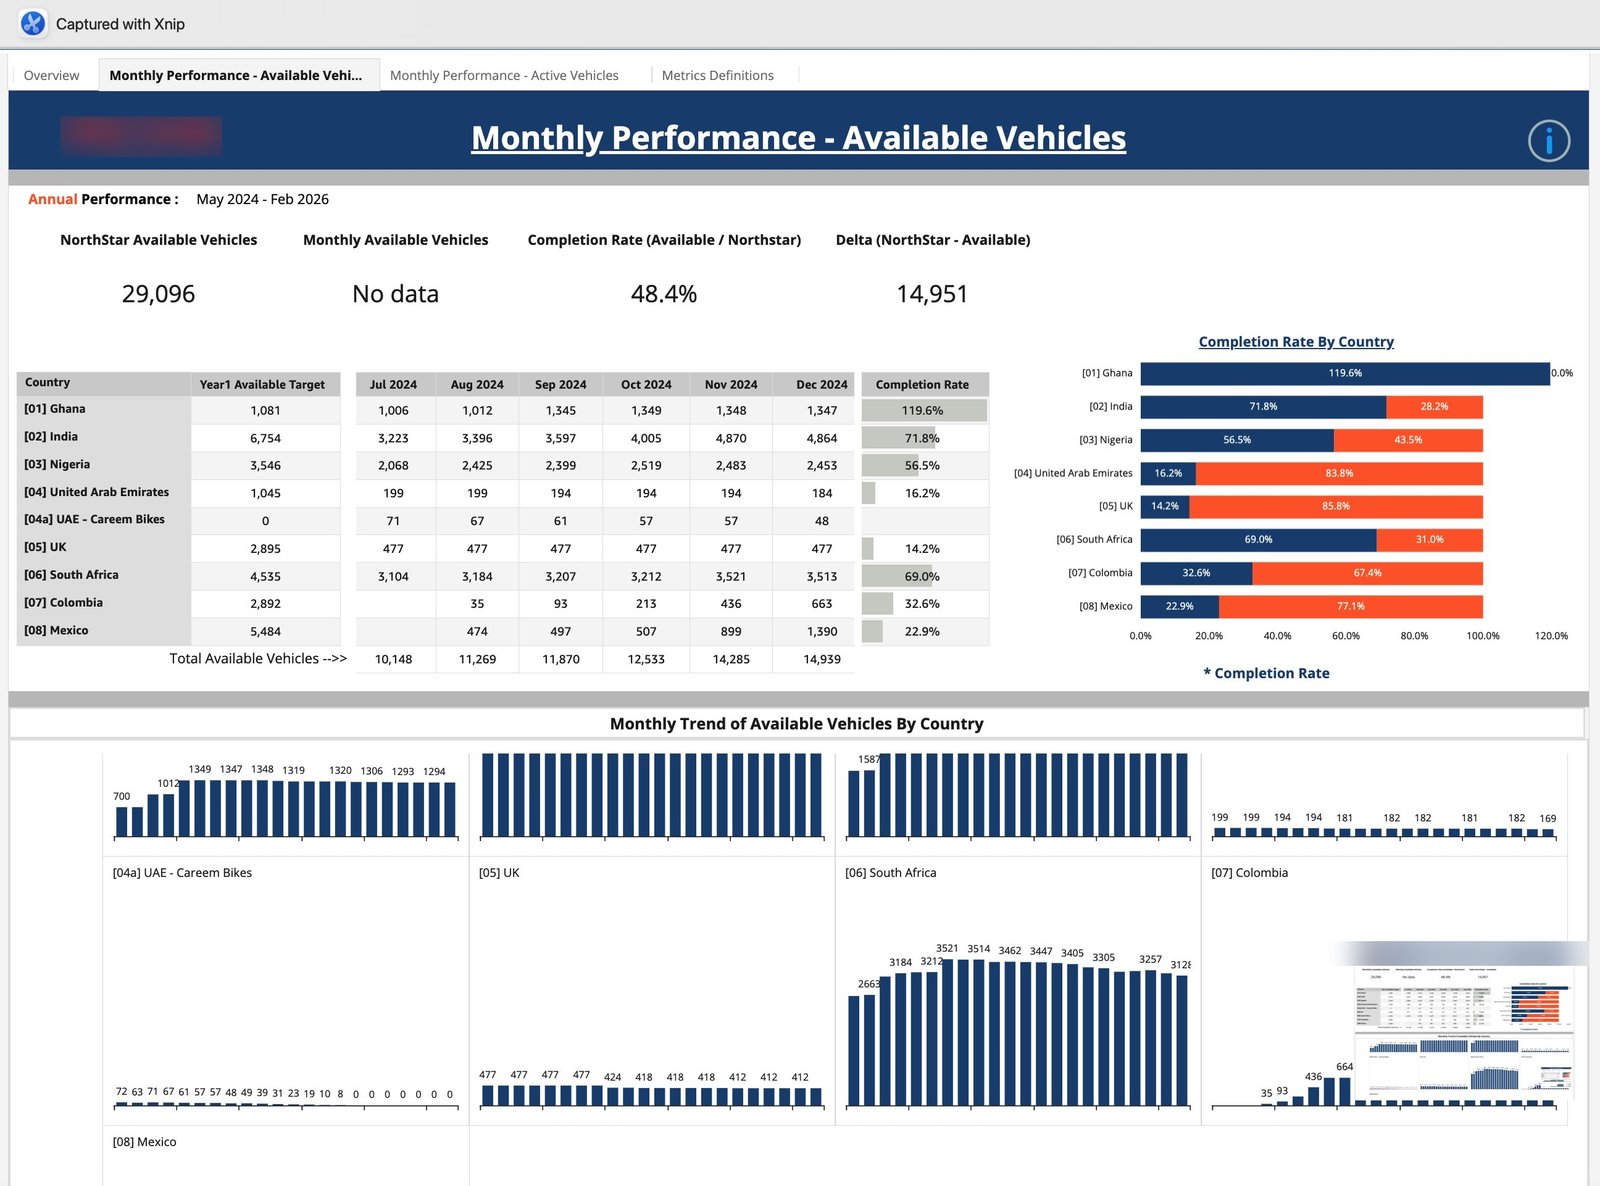Select the [06] South Africa table row label
1600x1186 pixels.
click(71, 575)
